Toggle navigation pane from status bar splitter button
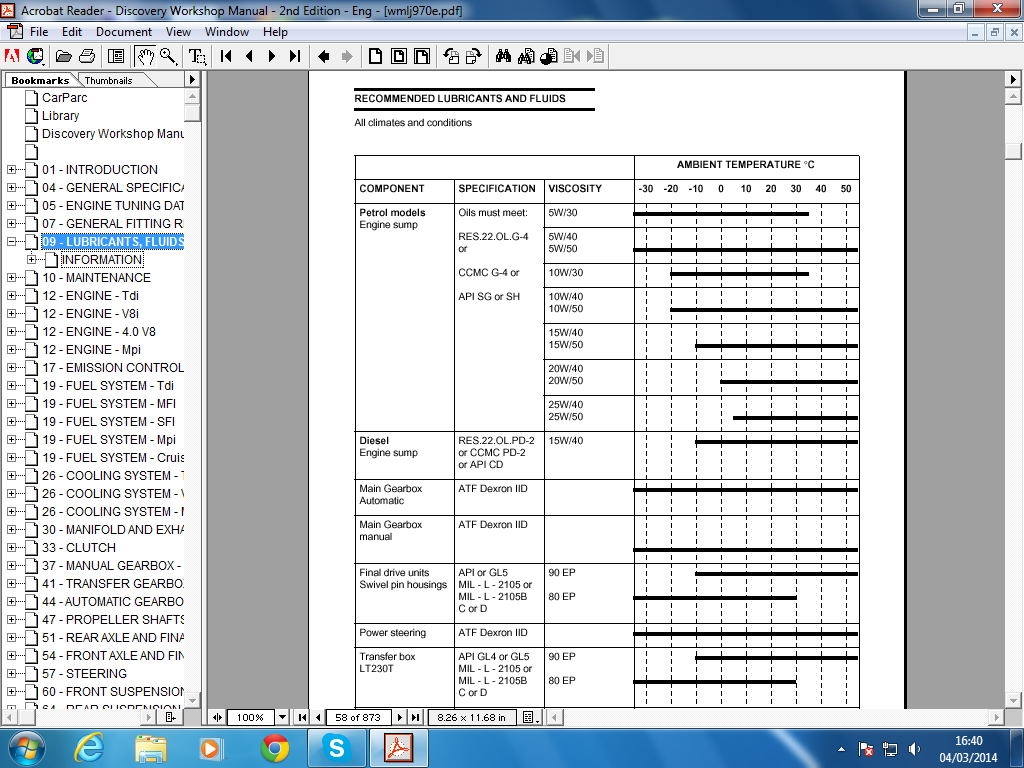 pos(217,717)
